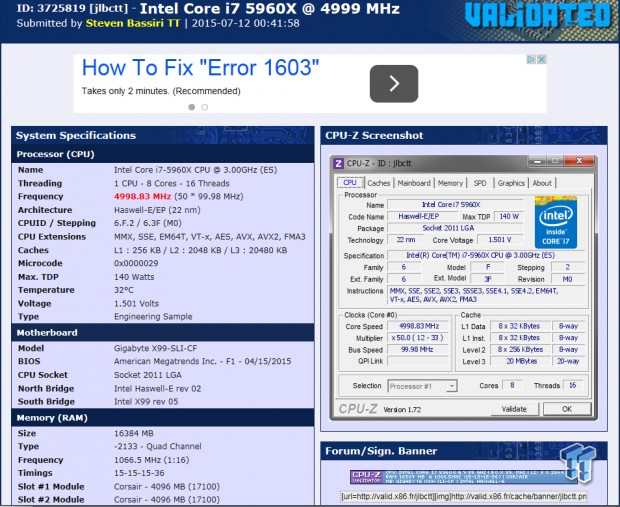Open the AdChoices triangle icon
The width and height of the screenshot is (620, 507).
531,60
